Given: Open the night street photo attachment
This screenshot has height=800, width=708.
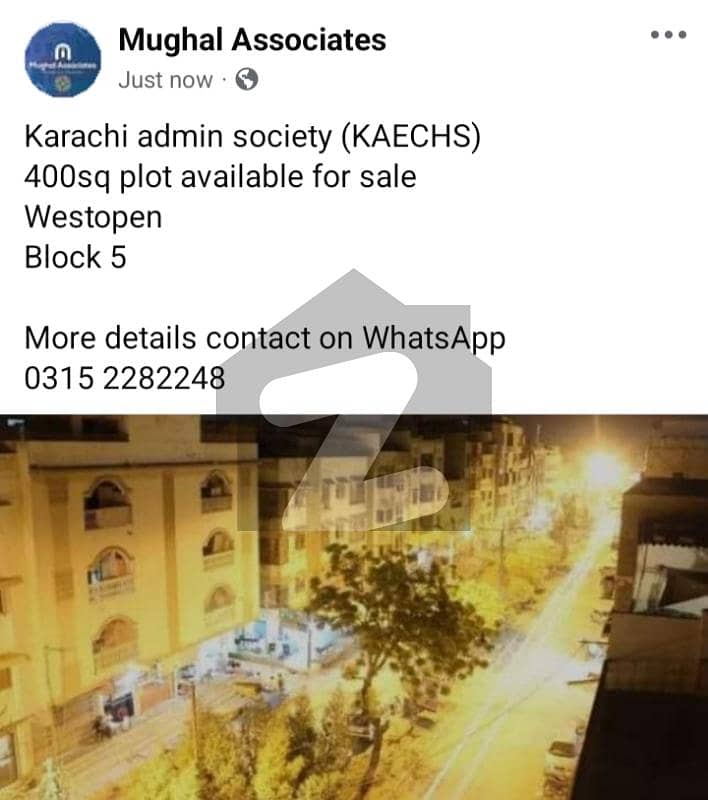Looking at the screenshot, I should (x=354, y=607).
